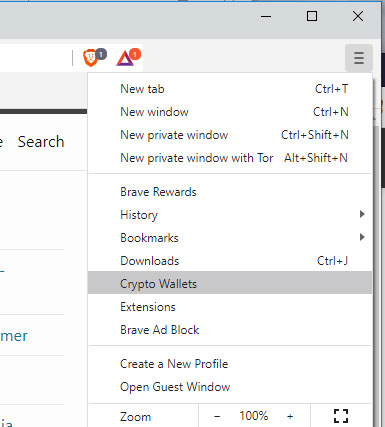Close the browser window

358,16
